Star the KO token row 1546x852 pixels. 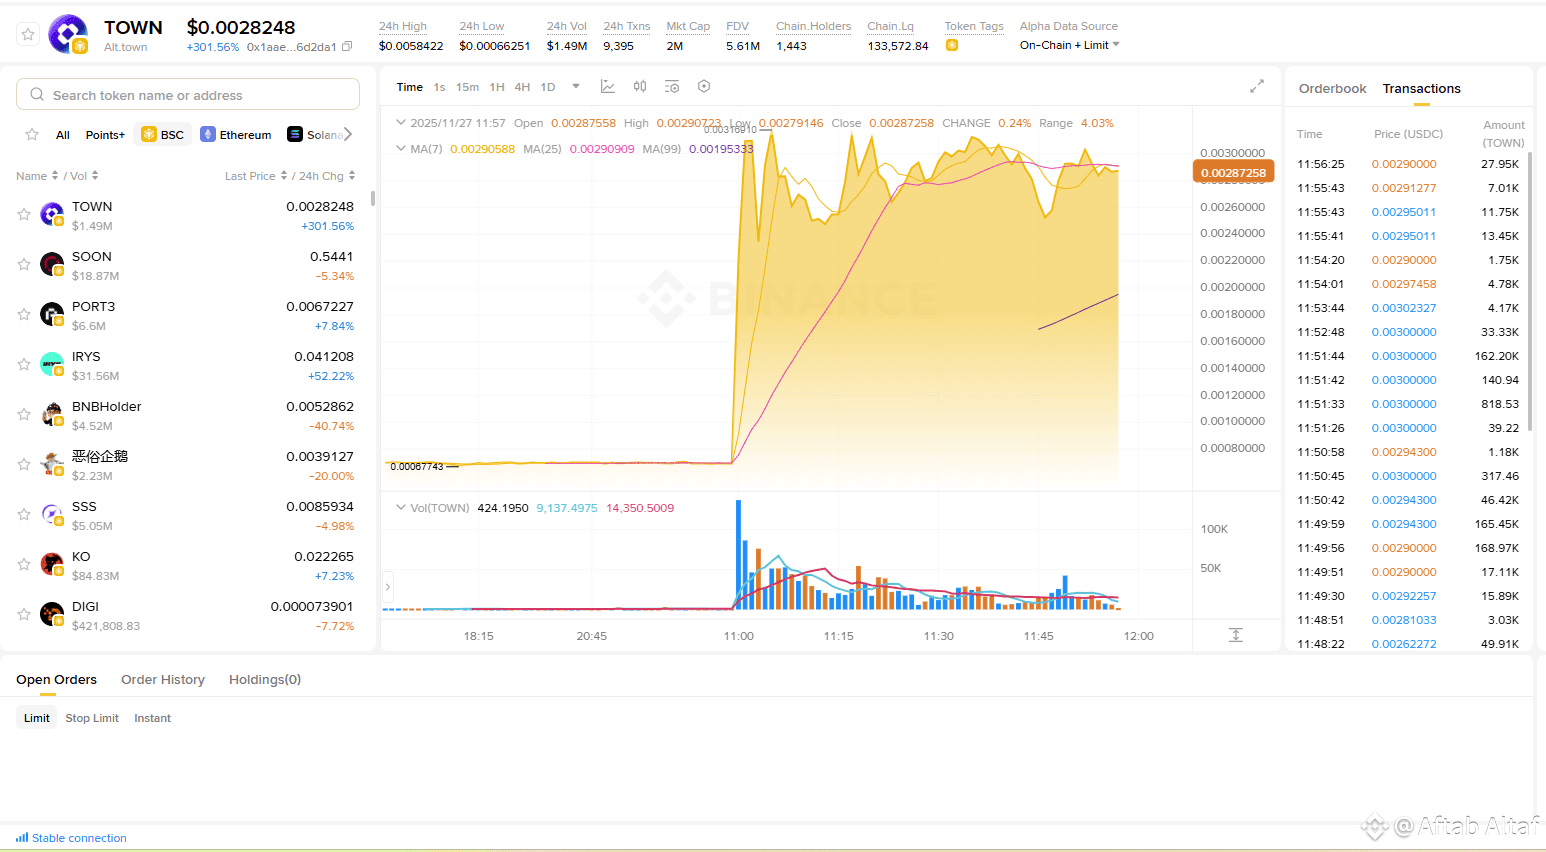pos(24,564)
